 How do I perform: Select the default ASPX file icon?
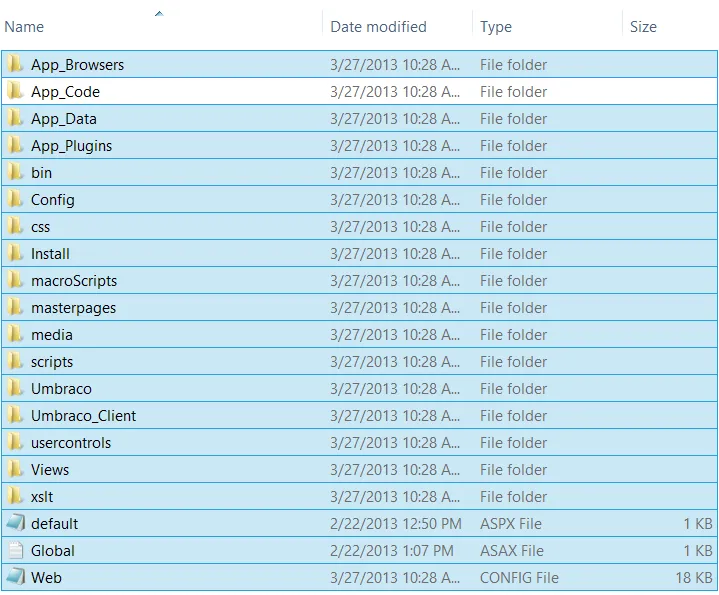(x=15, y=524)
